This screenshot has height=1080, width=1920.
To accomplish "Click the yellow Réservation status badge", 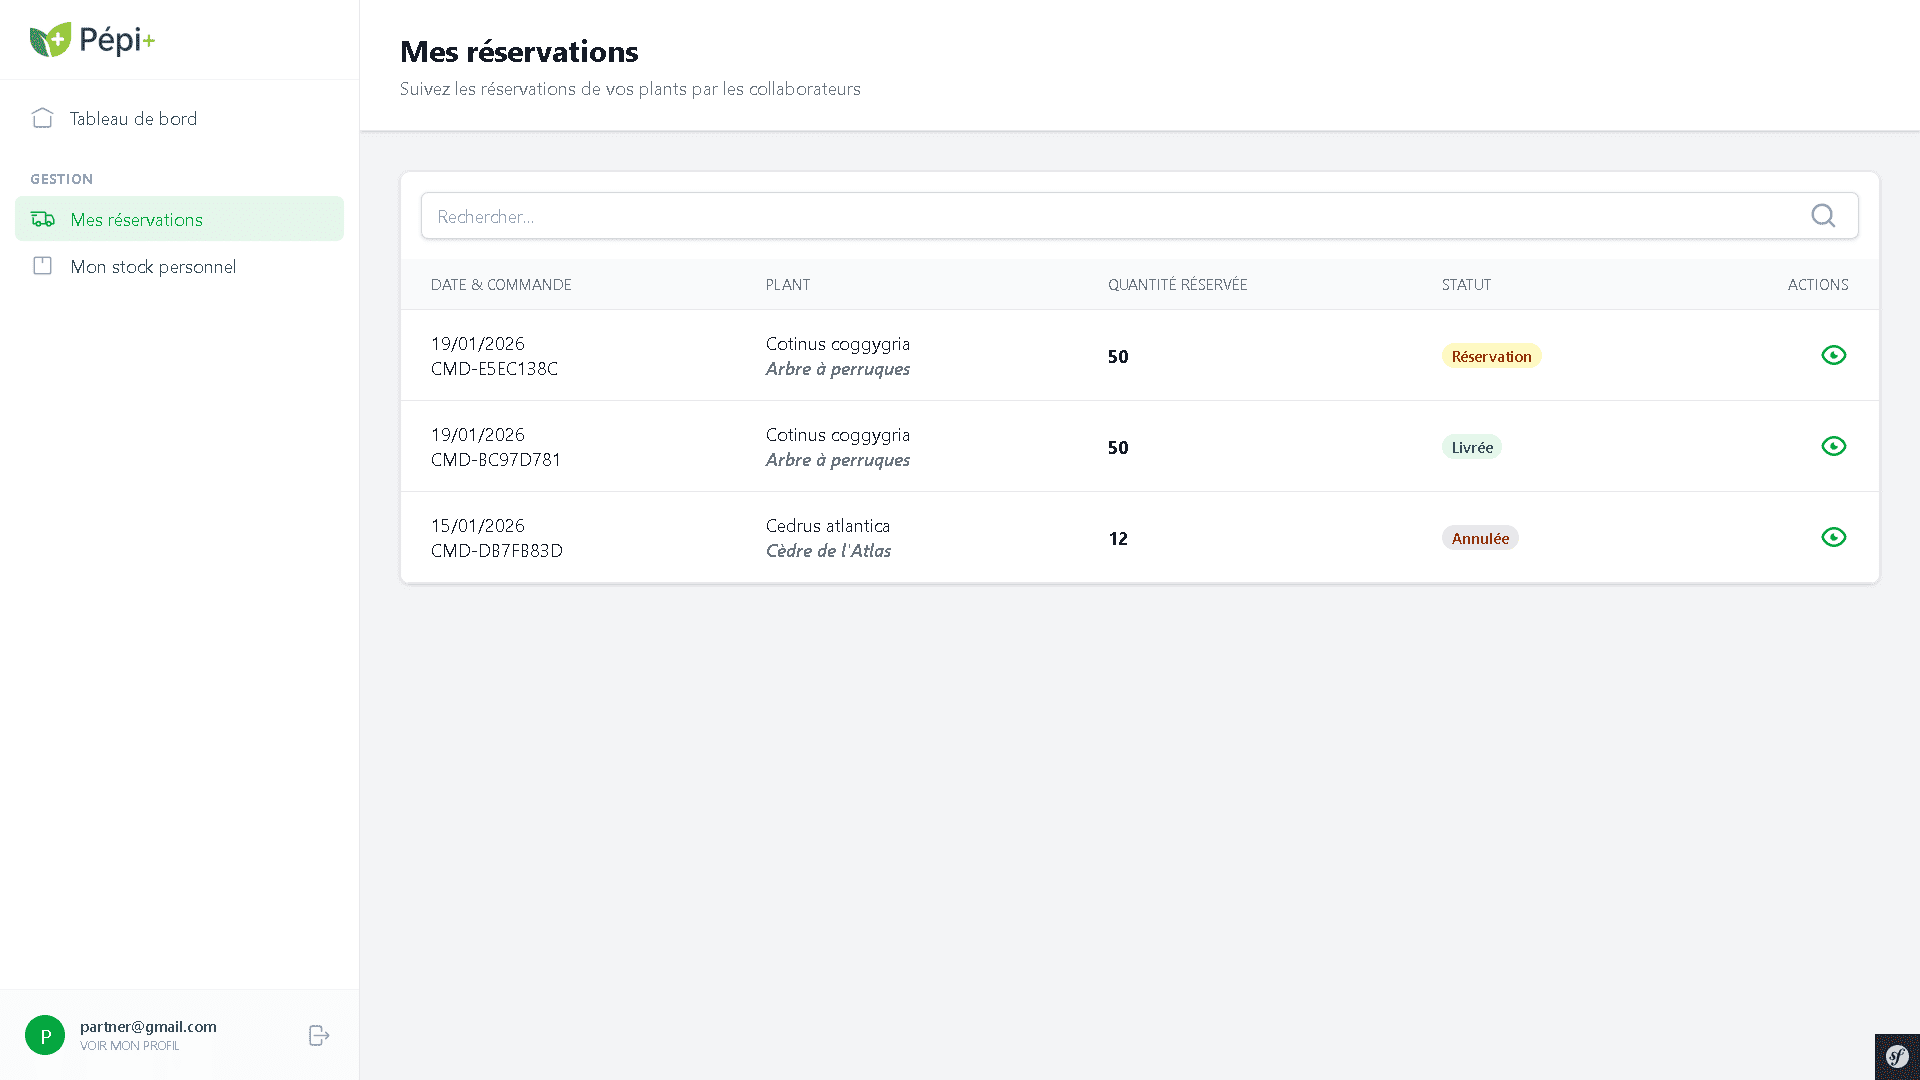I will pos(1490,356).
